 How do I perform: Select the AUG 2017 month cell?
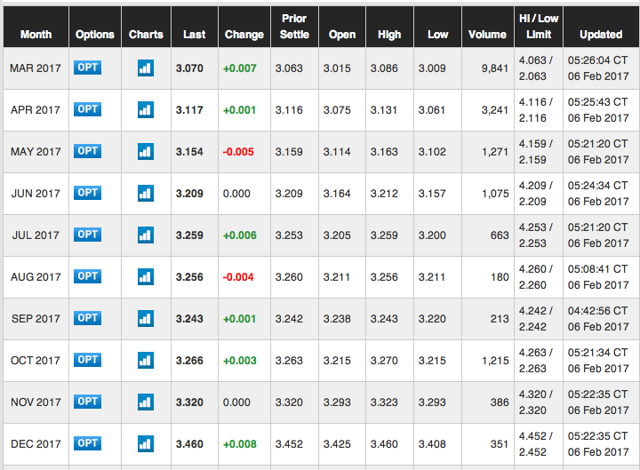point(36,277)
